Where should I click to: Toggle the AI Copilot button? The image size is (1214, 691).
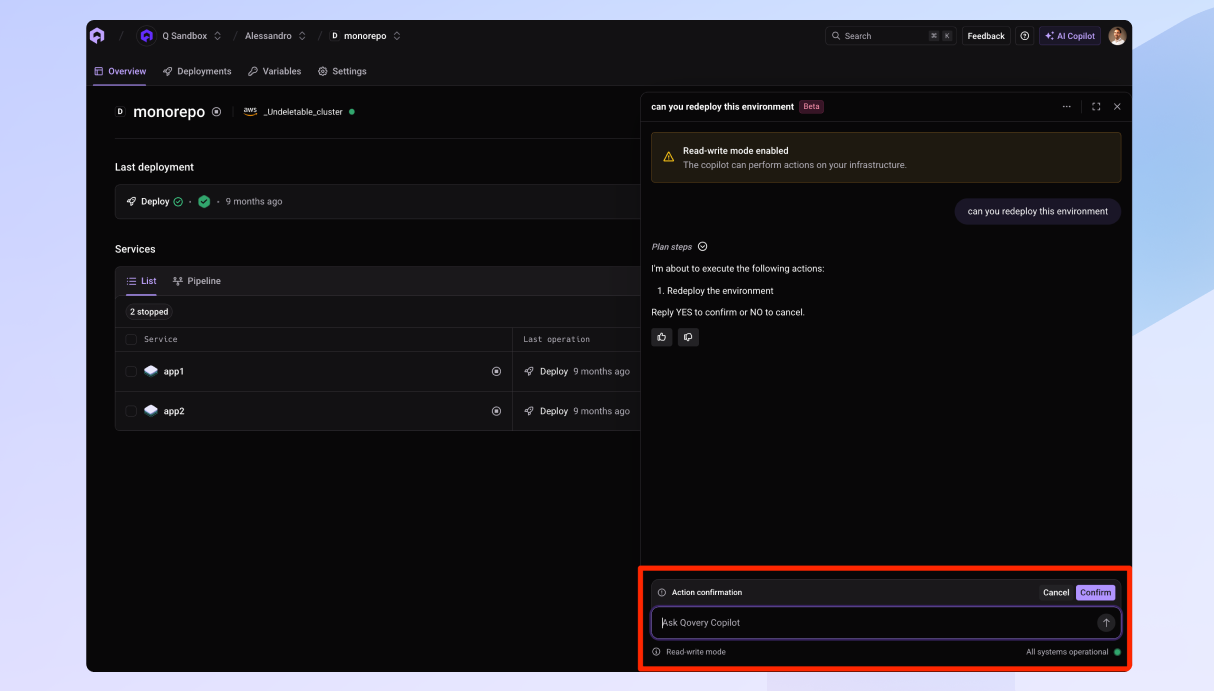1070,36
